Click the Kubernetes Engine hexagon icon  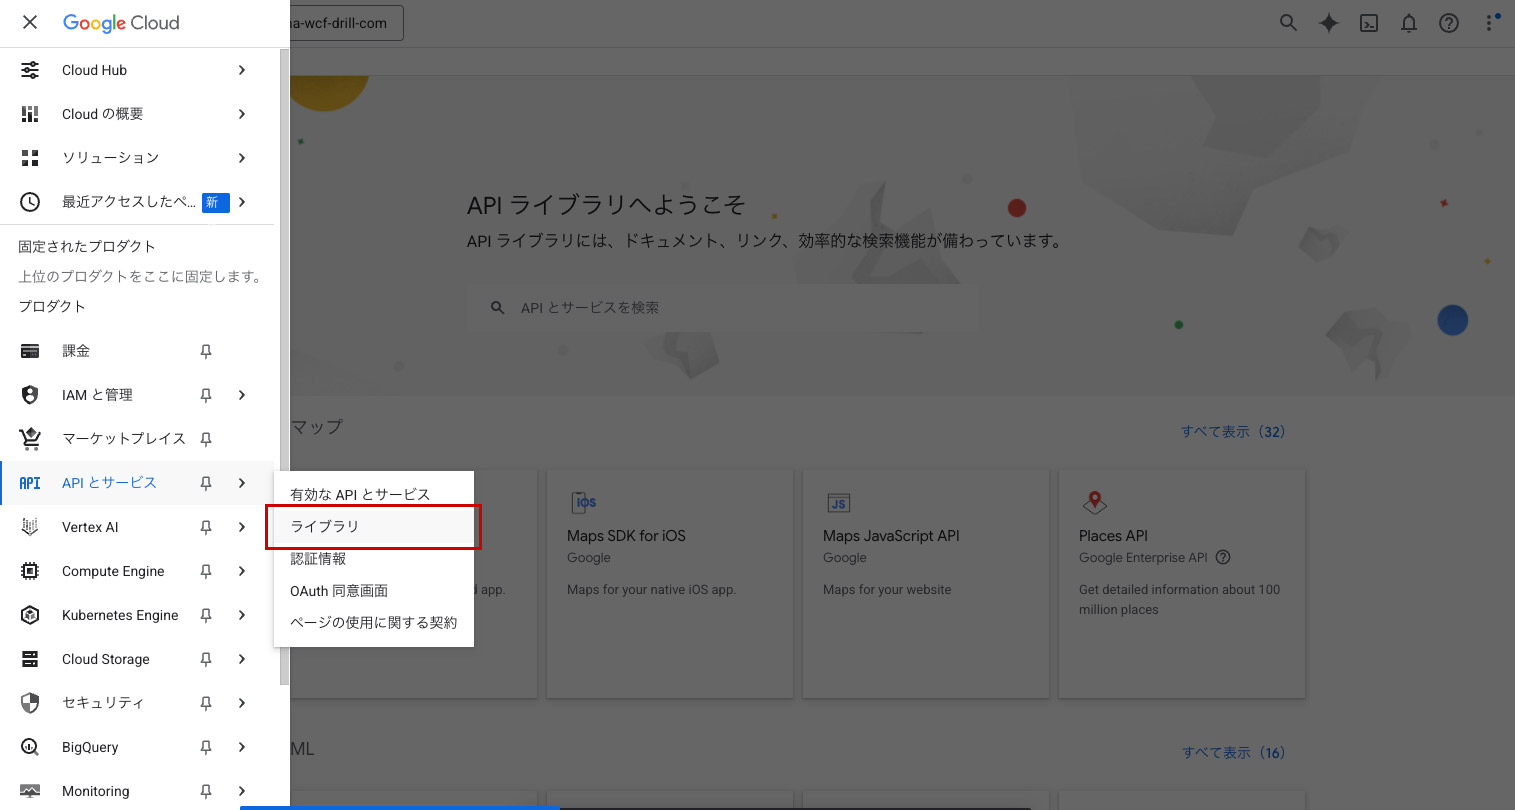[30, 615]
